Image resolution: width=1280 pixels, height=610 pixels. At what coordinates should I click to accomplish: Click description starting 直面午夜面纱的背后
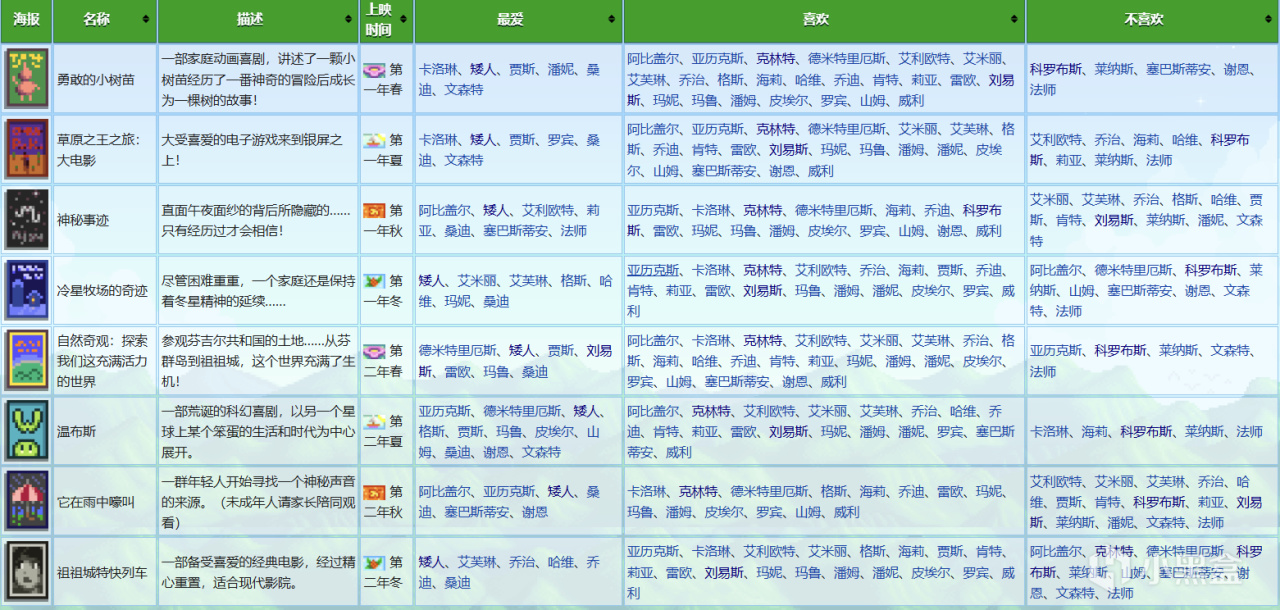tap(257, 221)
